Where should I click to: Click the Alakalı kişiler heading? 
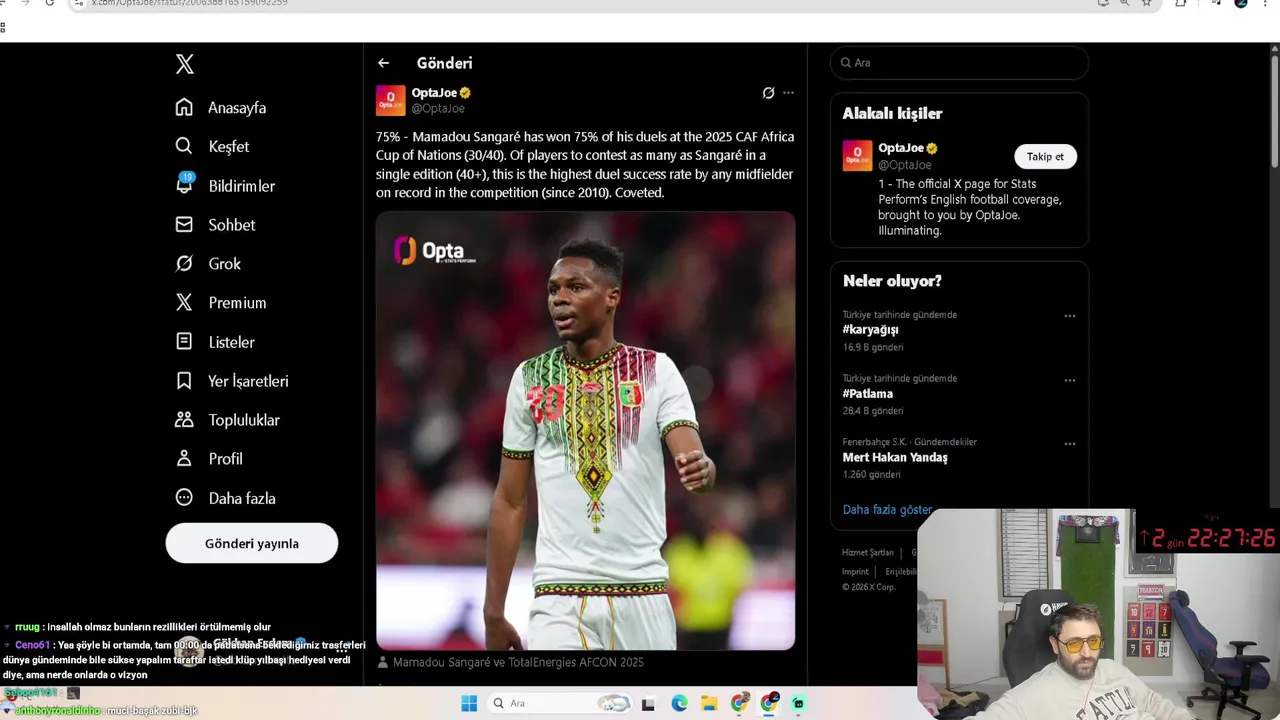pos(892,113)
